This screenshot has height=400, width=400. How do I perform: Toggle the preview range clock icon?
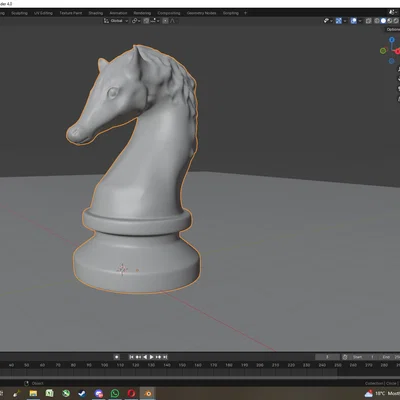(345, 357)
